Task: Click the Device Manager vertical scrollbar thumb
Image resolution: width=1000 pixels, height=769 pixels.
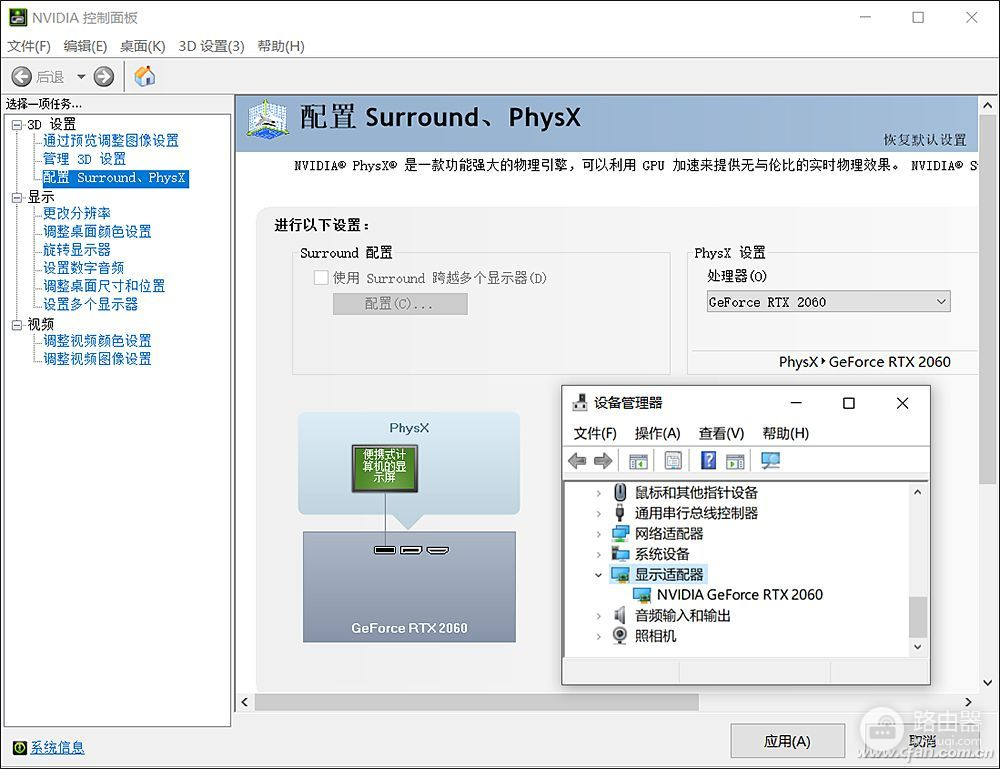Action: point(917,616)
